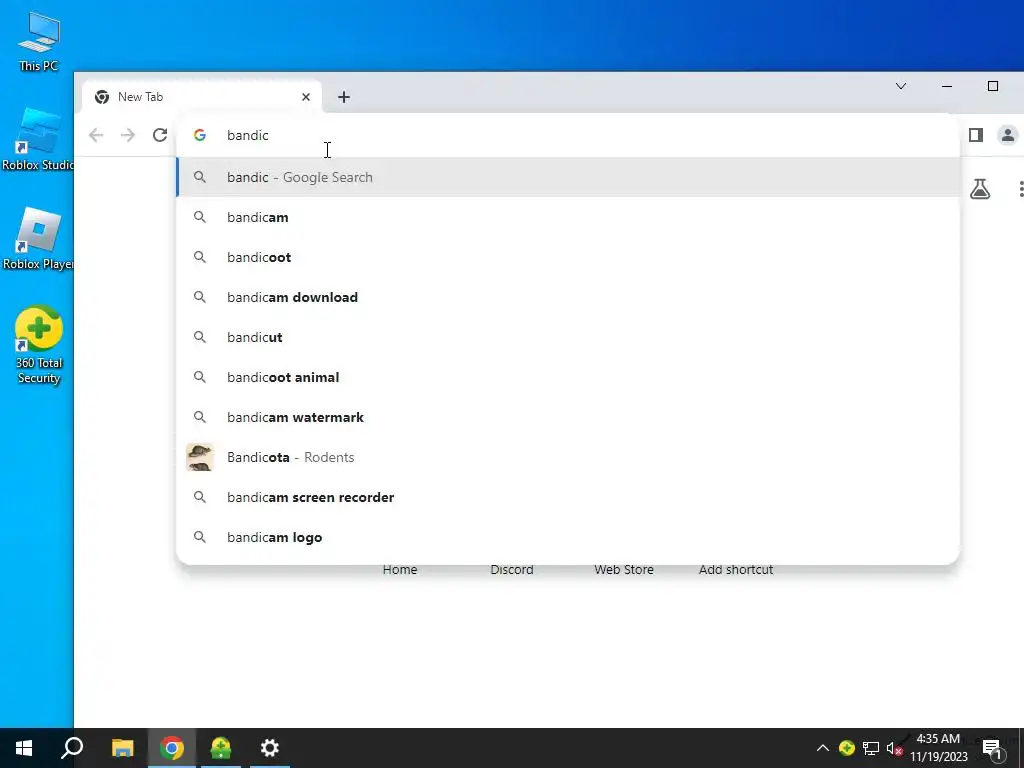Select the New Tab tab
This screenshot has height=768, width=1024.
pyautogui.click(x=202, y=97)
